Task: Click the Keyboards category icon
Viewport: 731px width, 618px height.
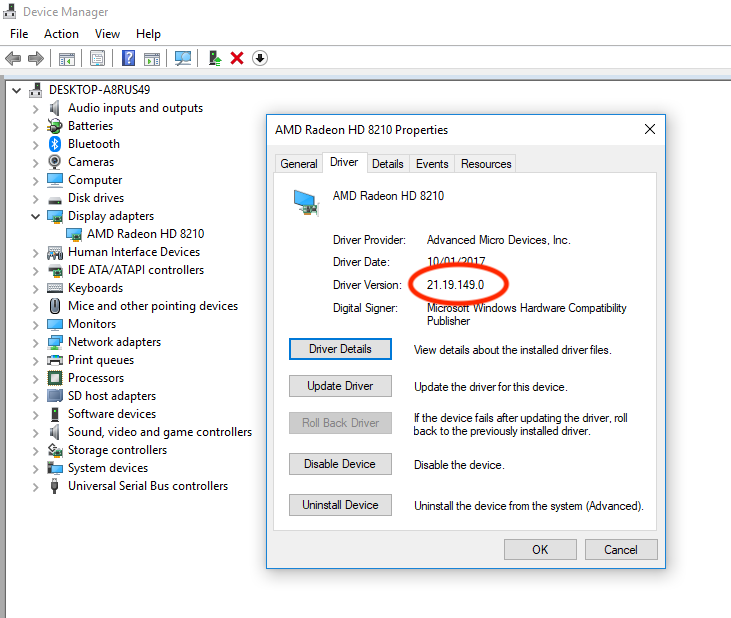Action: point(55,288)
